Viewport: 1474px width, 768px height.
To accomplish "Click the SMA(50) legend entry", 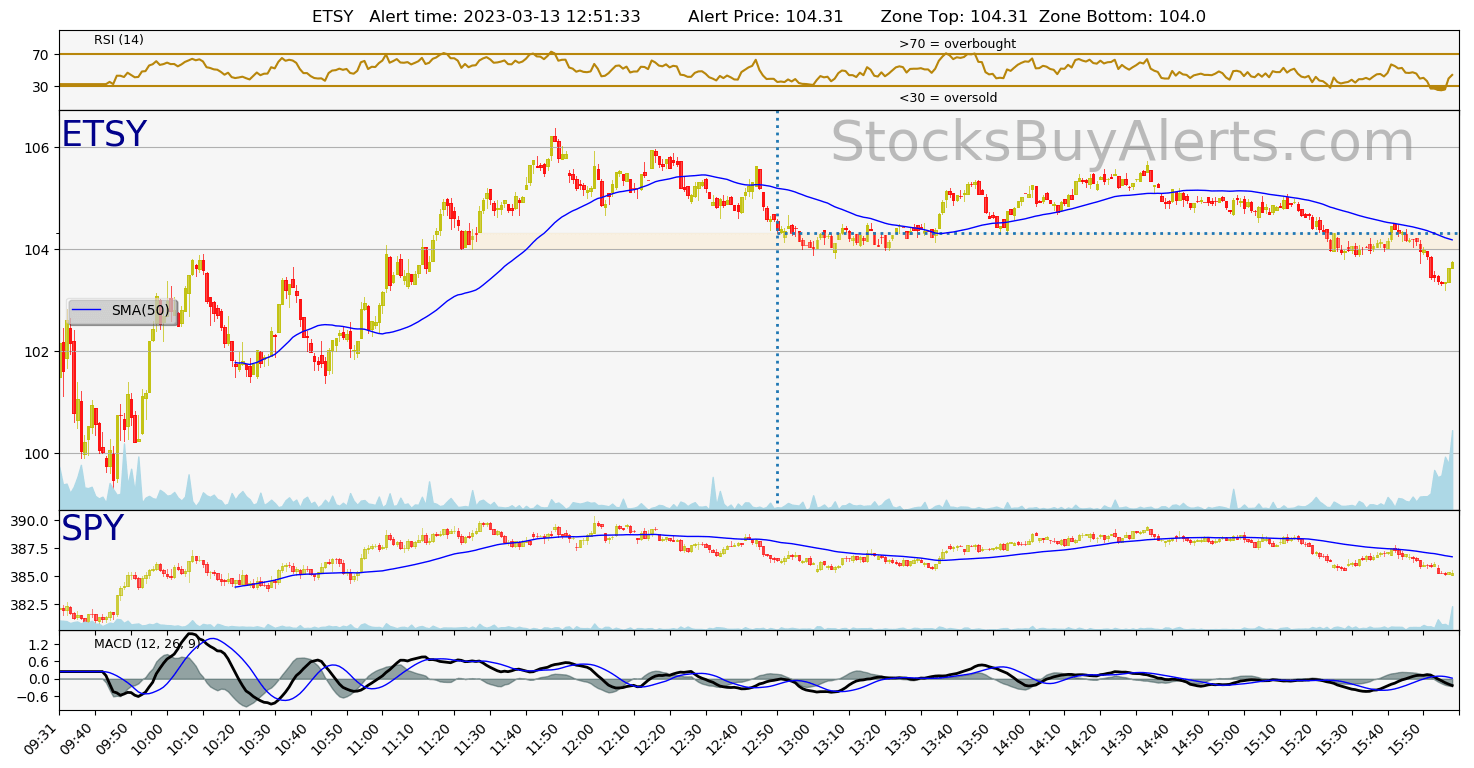I will [122, 311].
